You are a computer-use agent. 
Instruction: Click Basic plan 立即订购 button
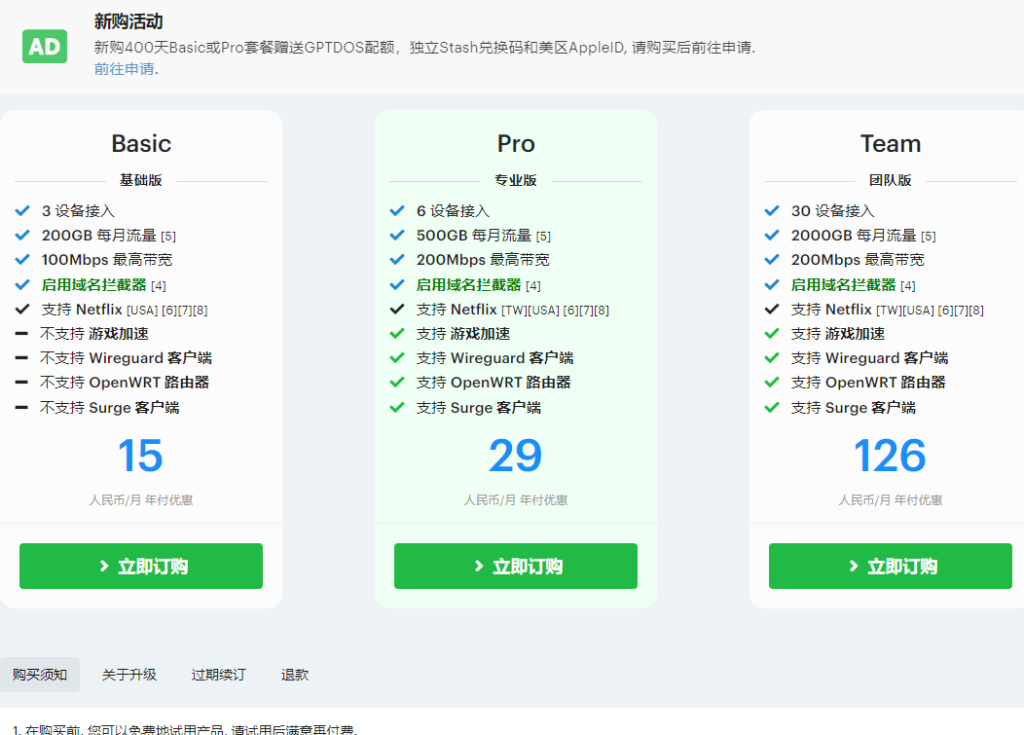pos(141,566)
